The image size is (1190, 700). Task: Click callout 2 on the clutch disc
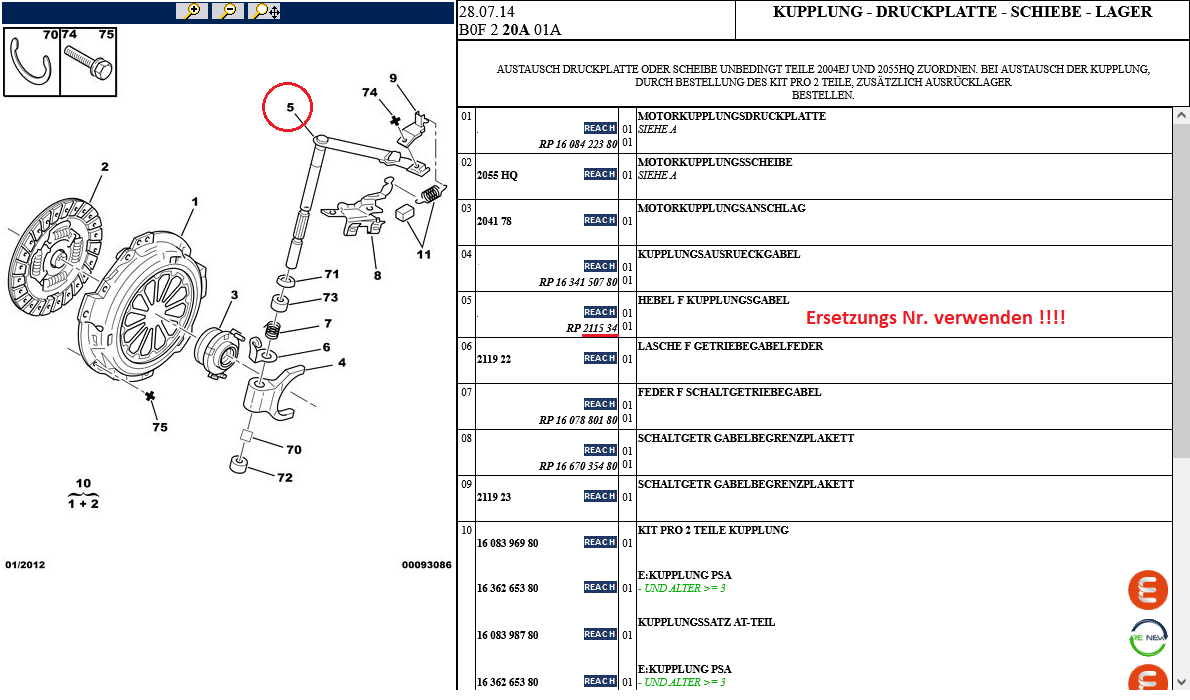pyautogui.click(x=104, y=167)
